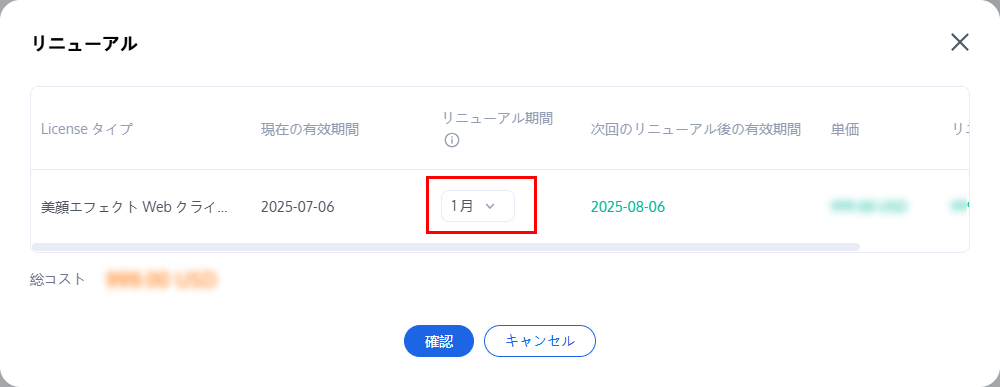Close the リニューアル dialog with the X
Viewport: 1000px width, 387px height.
coord(959,43)
